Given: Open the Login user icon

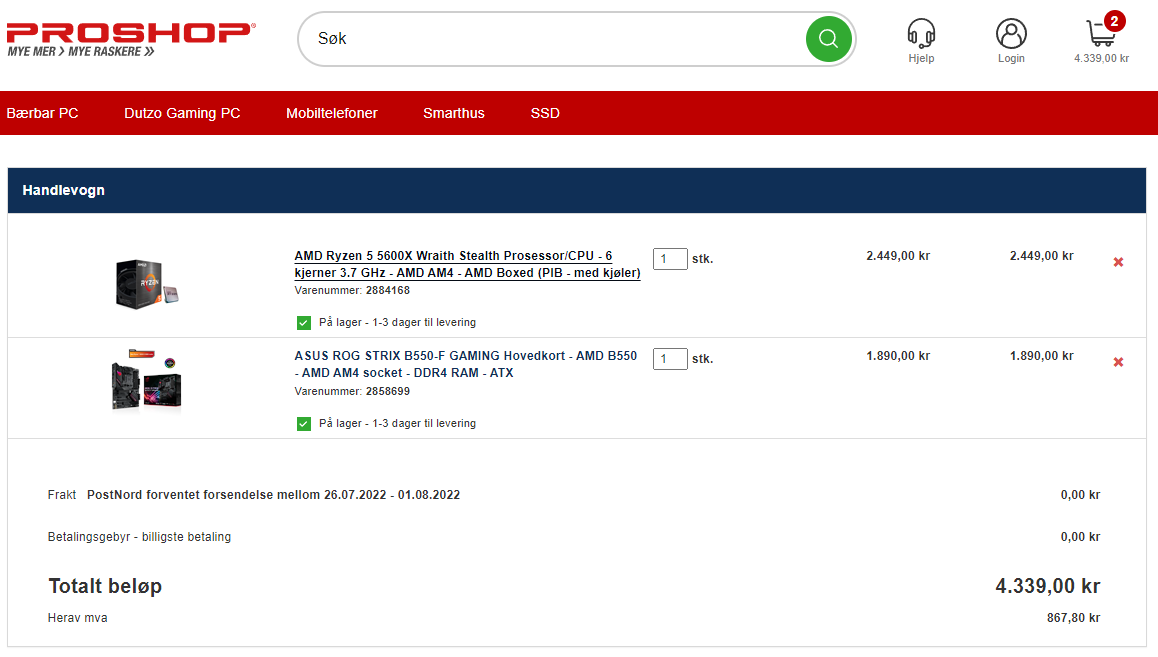Looking at the screenshot, I should coord(1011,33).
